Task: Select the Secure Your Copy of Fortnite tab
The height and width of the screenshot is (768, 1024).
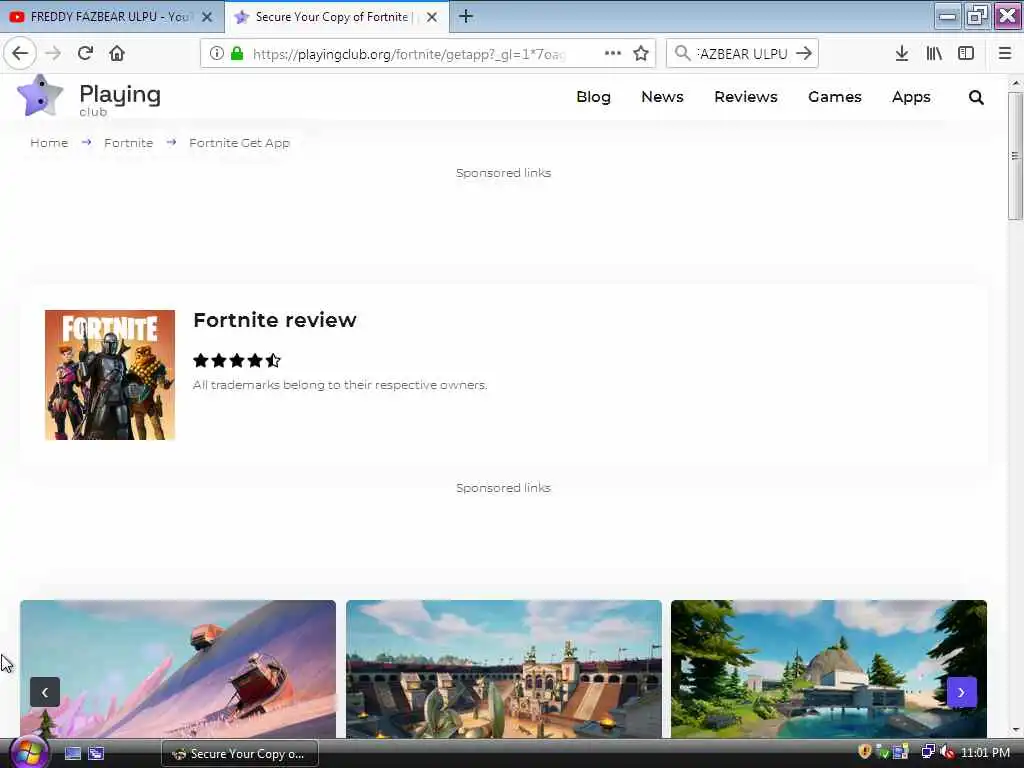Action: tap(336, 17)
